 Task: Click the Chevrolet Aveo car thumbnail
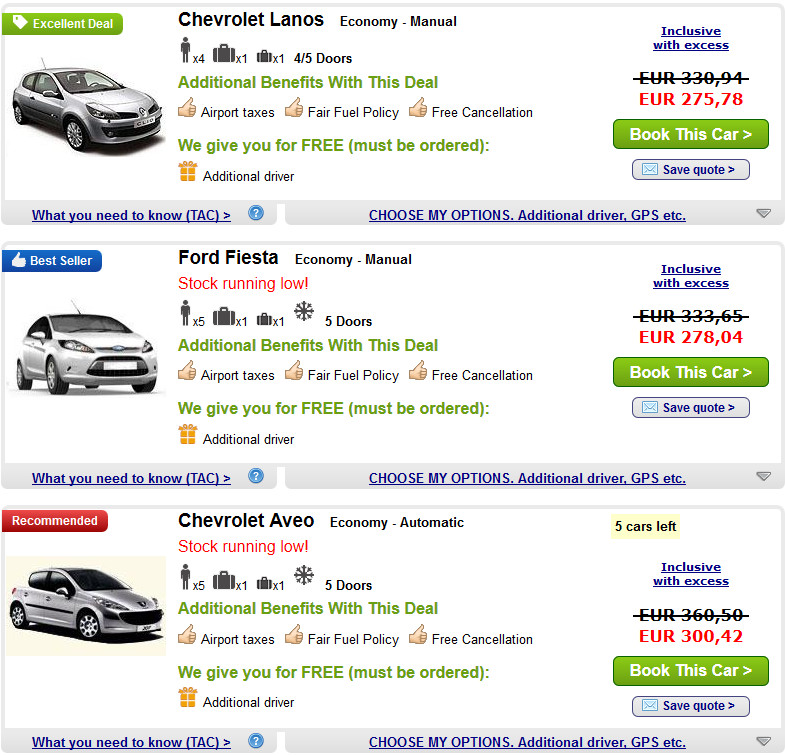(85, 604)
